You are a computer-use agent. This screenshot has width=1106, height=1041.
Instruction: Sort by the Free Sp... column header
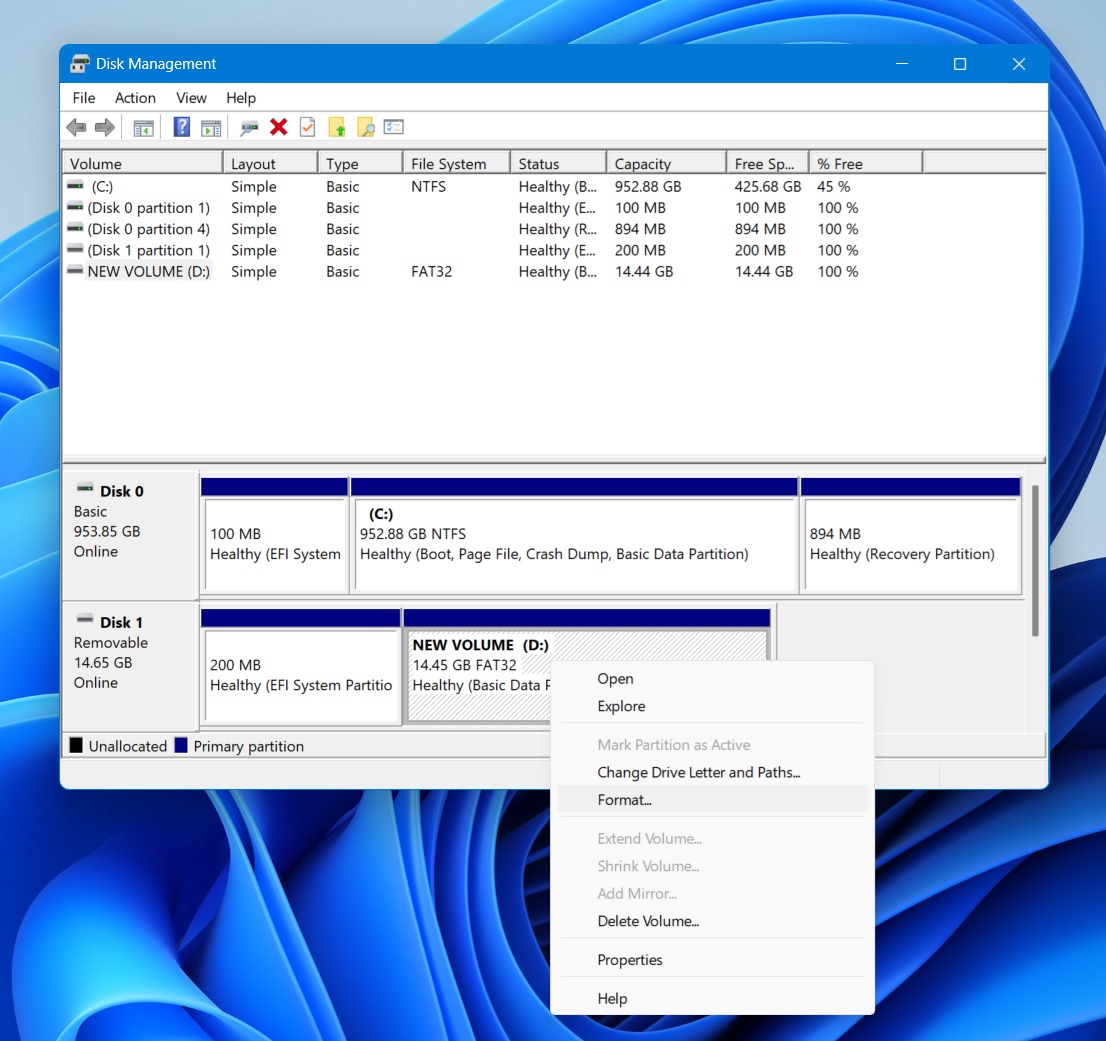click(767, 164)
